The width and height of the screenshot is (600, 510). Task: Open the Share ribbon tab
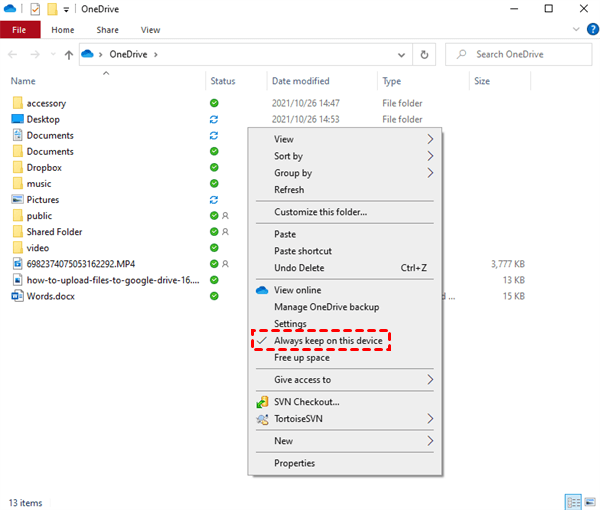point(108,30)
